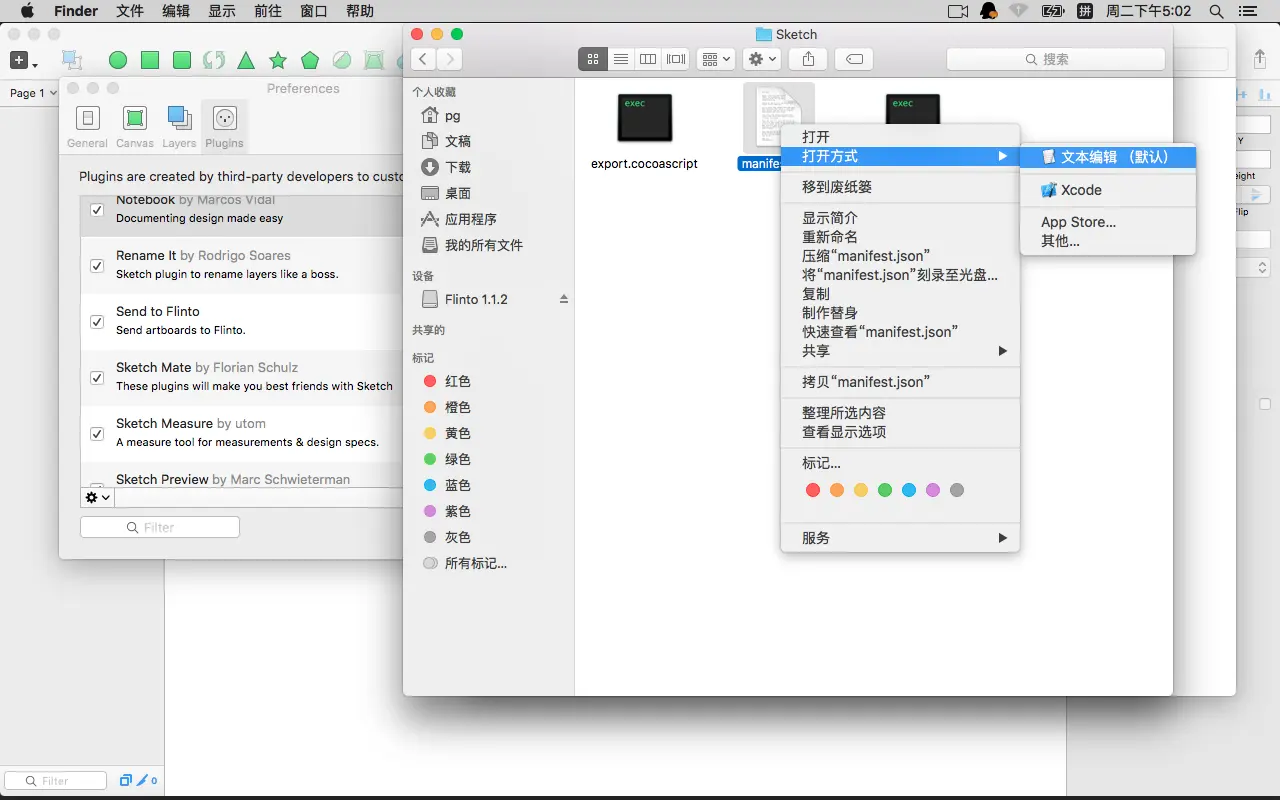
Task: Choose 移到废纸篓 in the context menu
Action: click(899, 187)
